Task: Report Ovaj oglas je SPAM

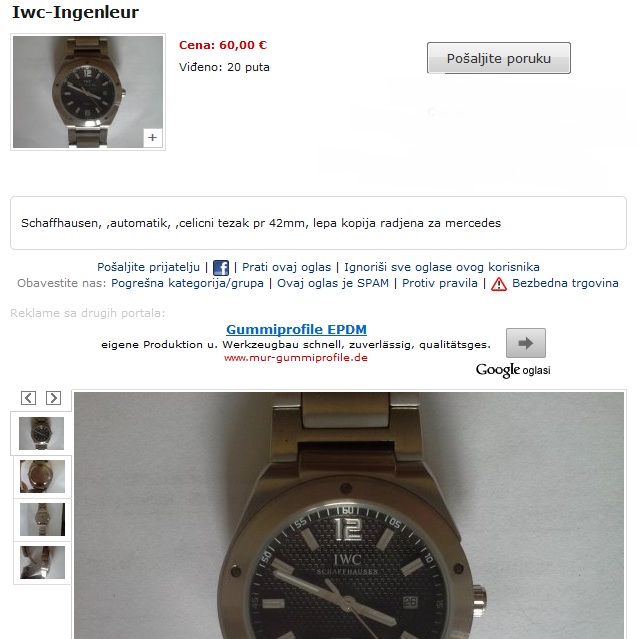Action: (333, 283)
